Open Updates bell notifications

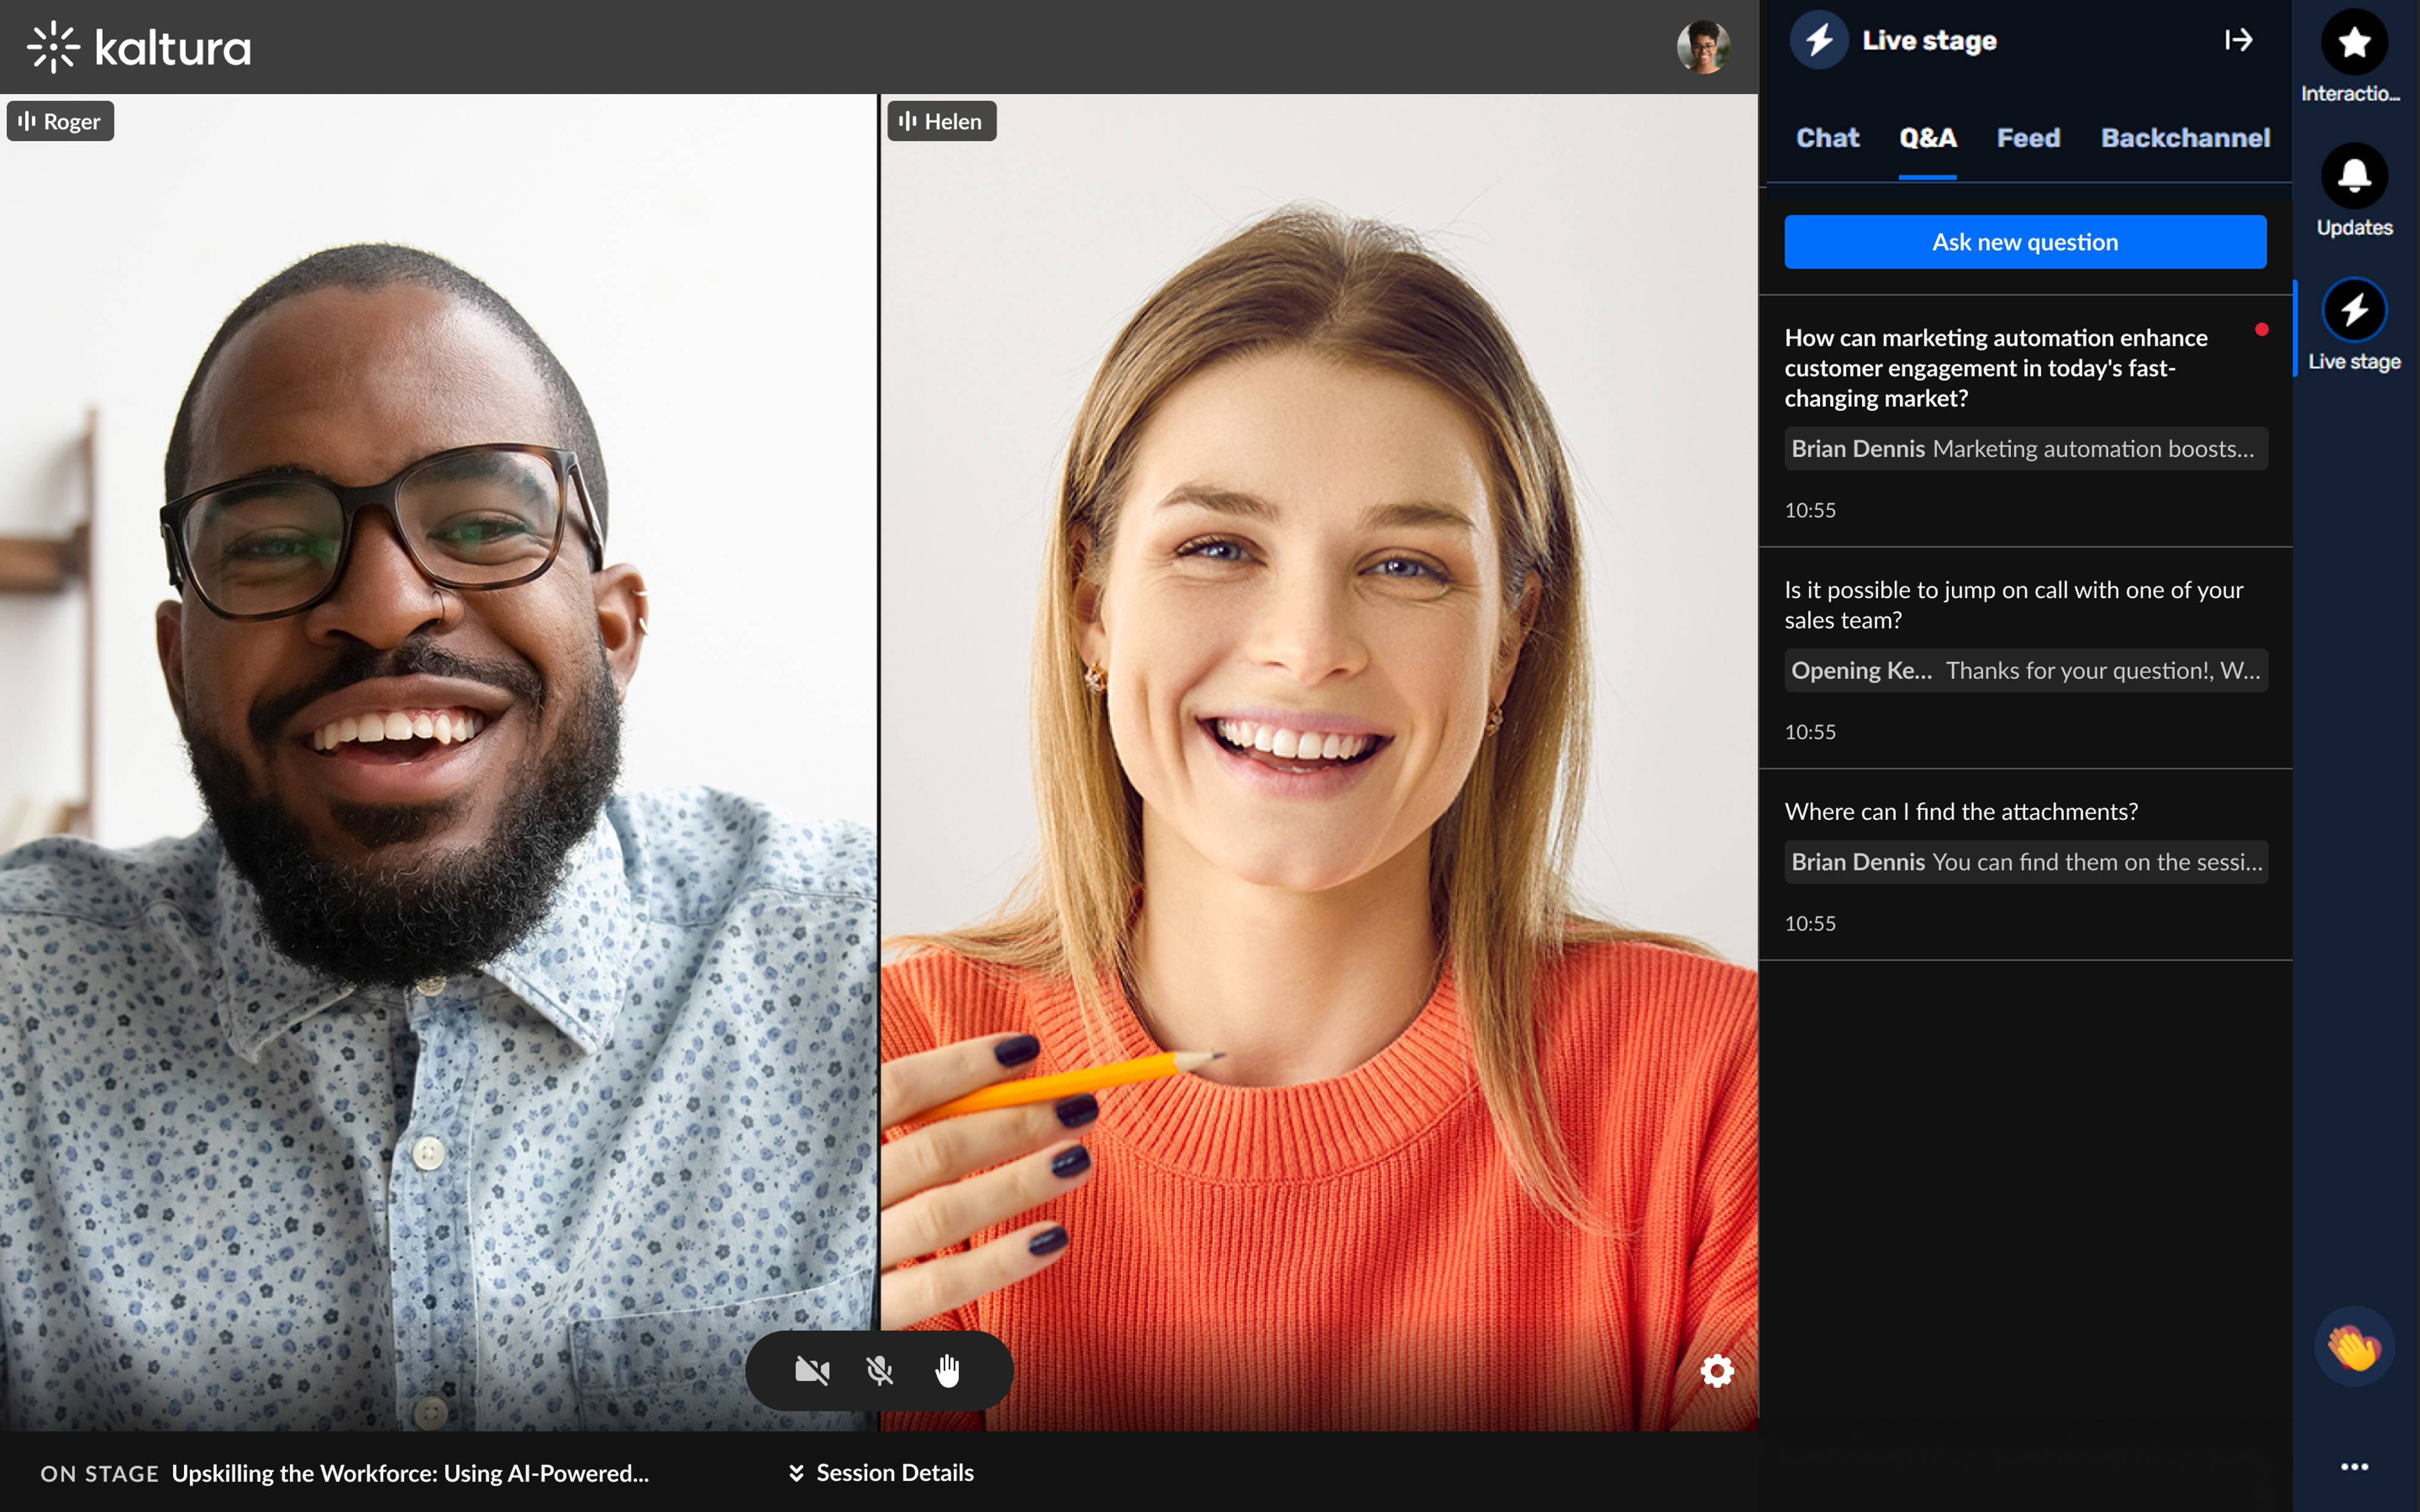coord(2354,177)
